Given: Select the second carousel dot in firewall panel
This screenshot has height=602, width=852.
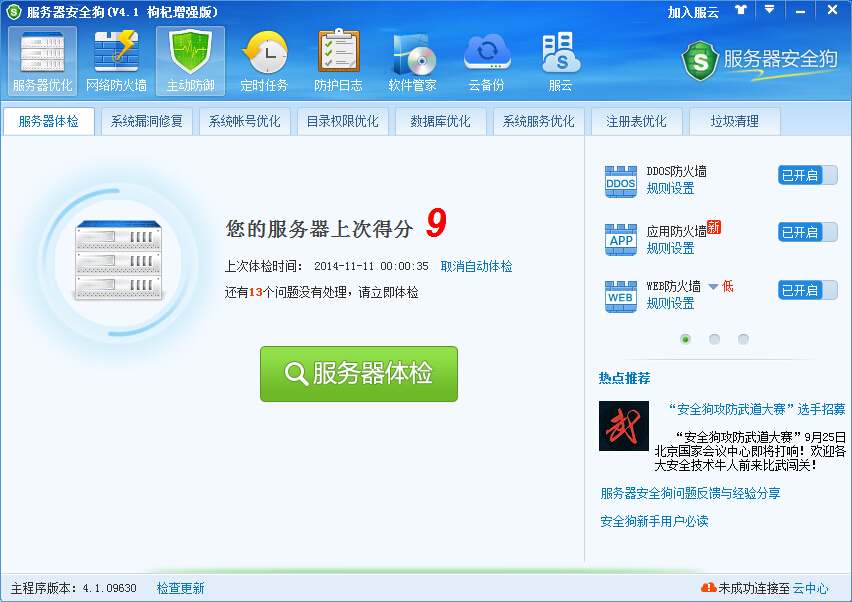Looking at the screenshot, I should click(x=714, y=339).
